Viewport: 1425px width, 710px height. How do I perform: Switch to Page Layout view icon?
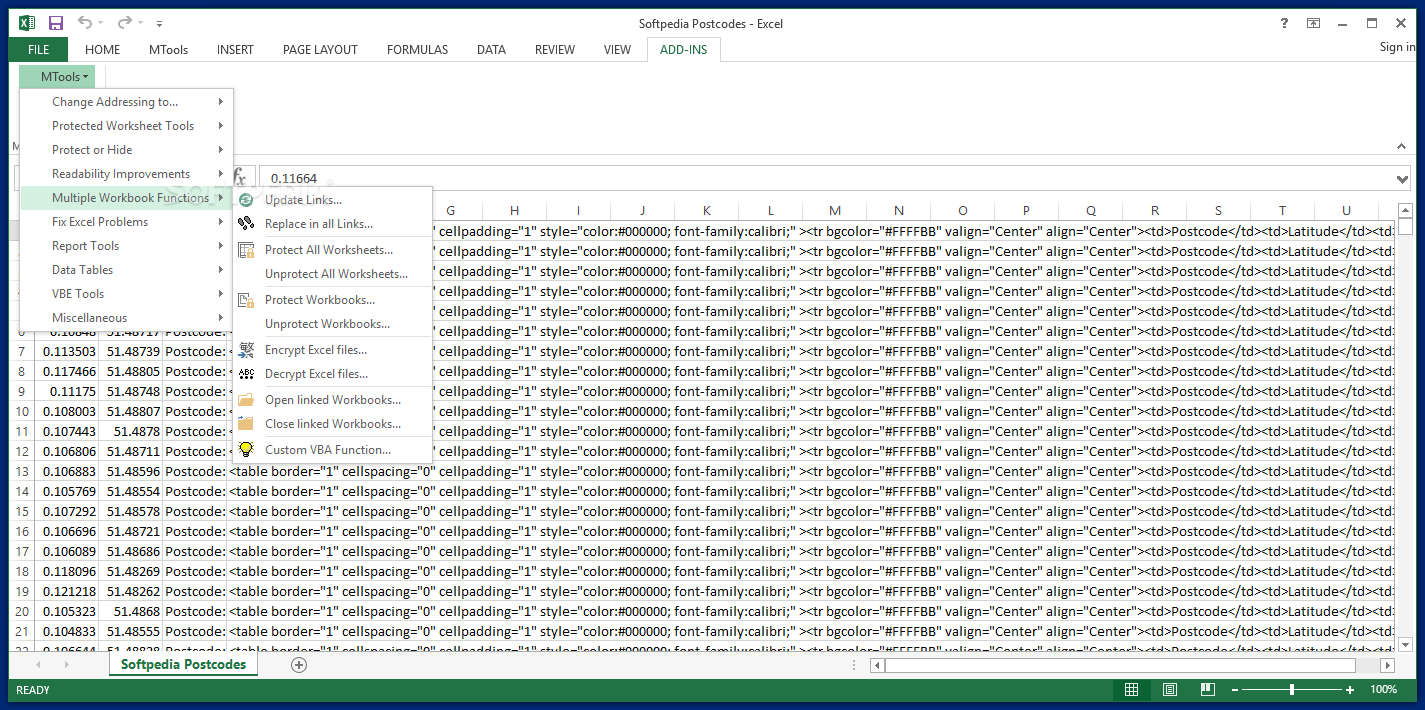point(1170,690)
